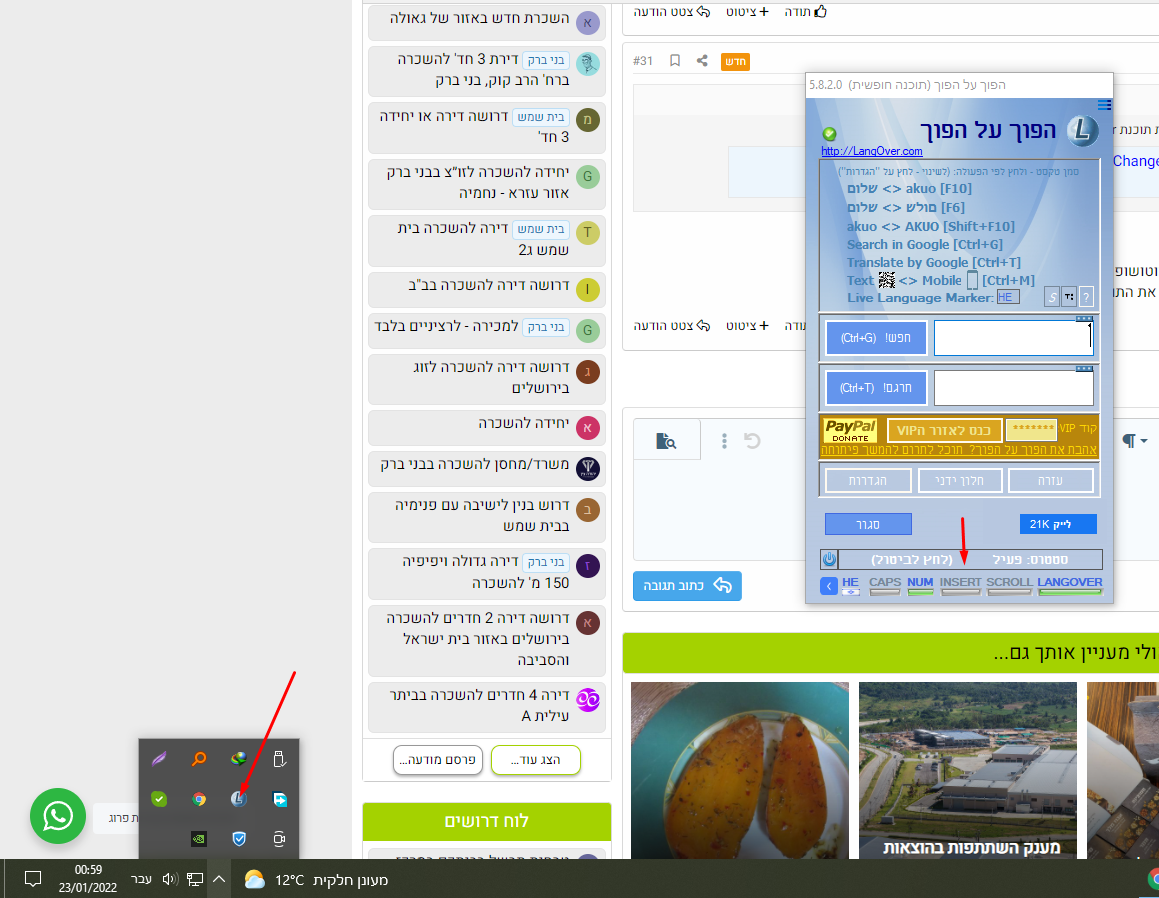Click the editor undo arrow icon
The image size is (1159, 898).
click(x=752, y=441)
